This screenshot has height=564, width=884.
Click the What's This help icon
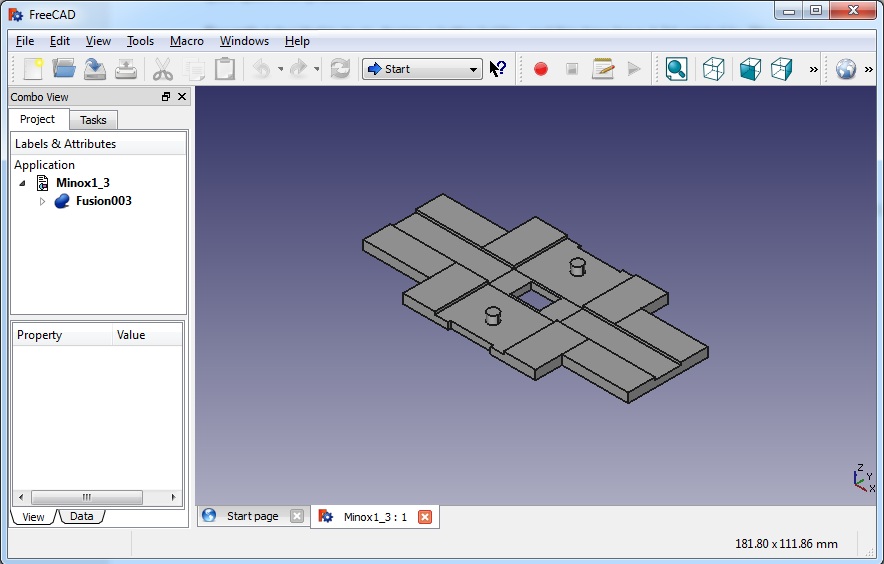[x=498, y=69]
